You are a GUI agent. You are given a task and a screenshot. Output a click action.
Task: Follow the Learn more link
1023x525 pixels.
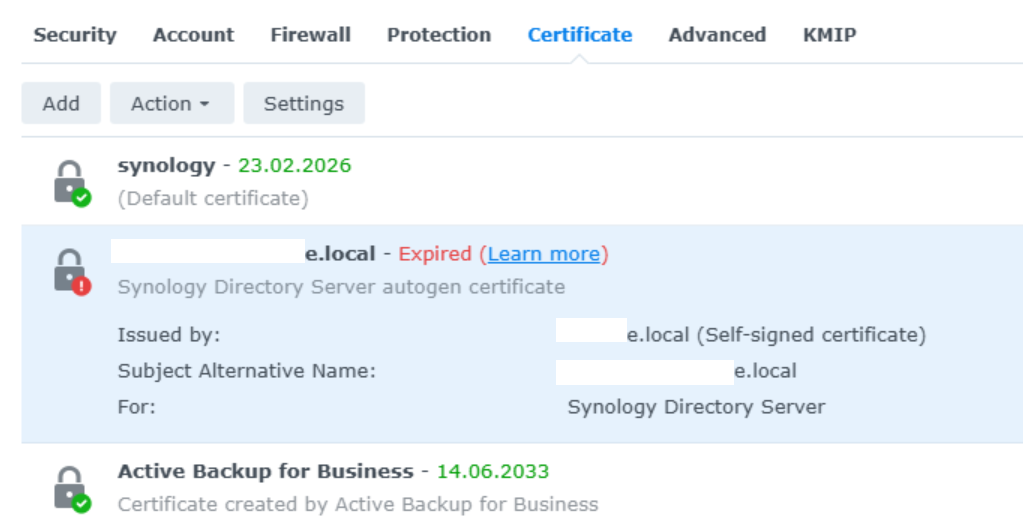[x=544, y=254]
